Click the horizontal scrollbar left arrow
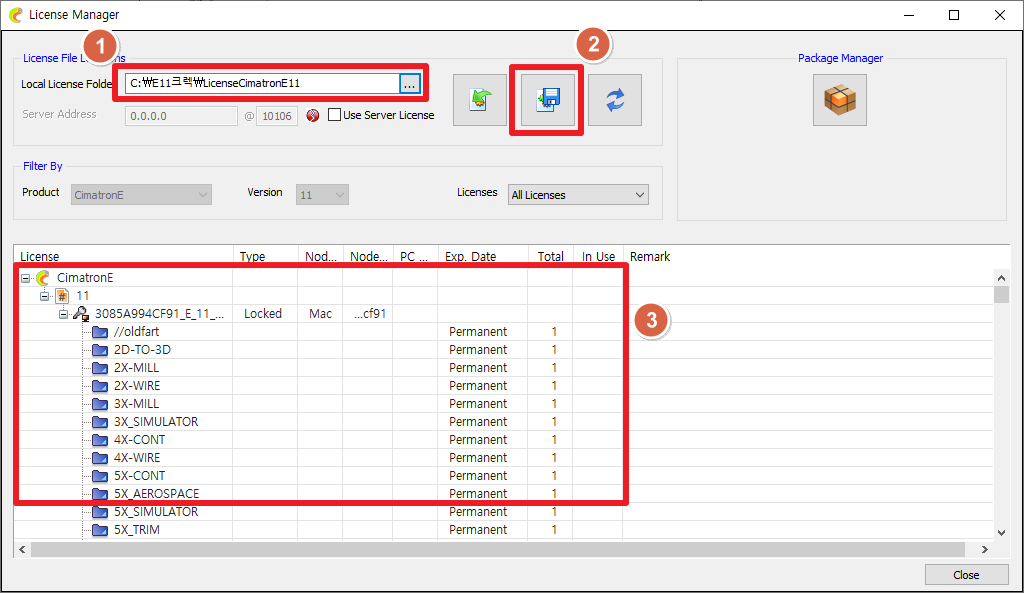The width and height of the screenshot is (1024, 593). [x=22, y=550]
